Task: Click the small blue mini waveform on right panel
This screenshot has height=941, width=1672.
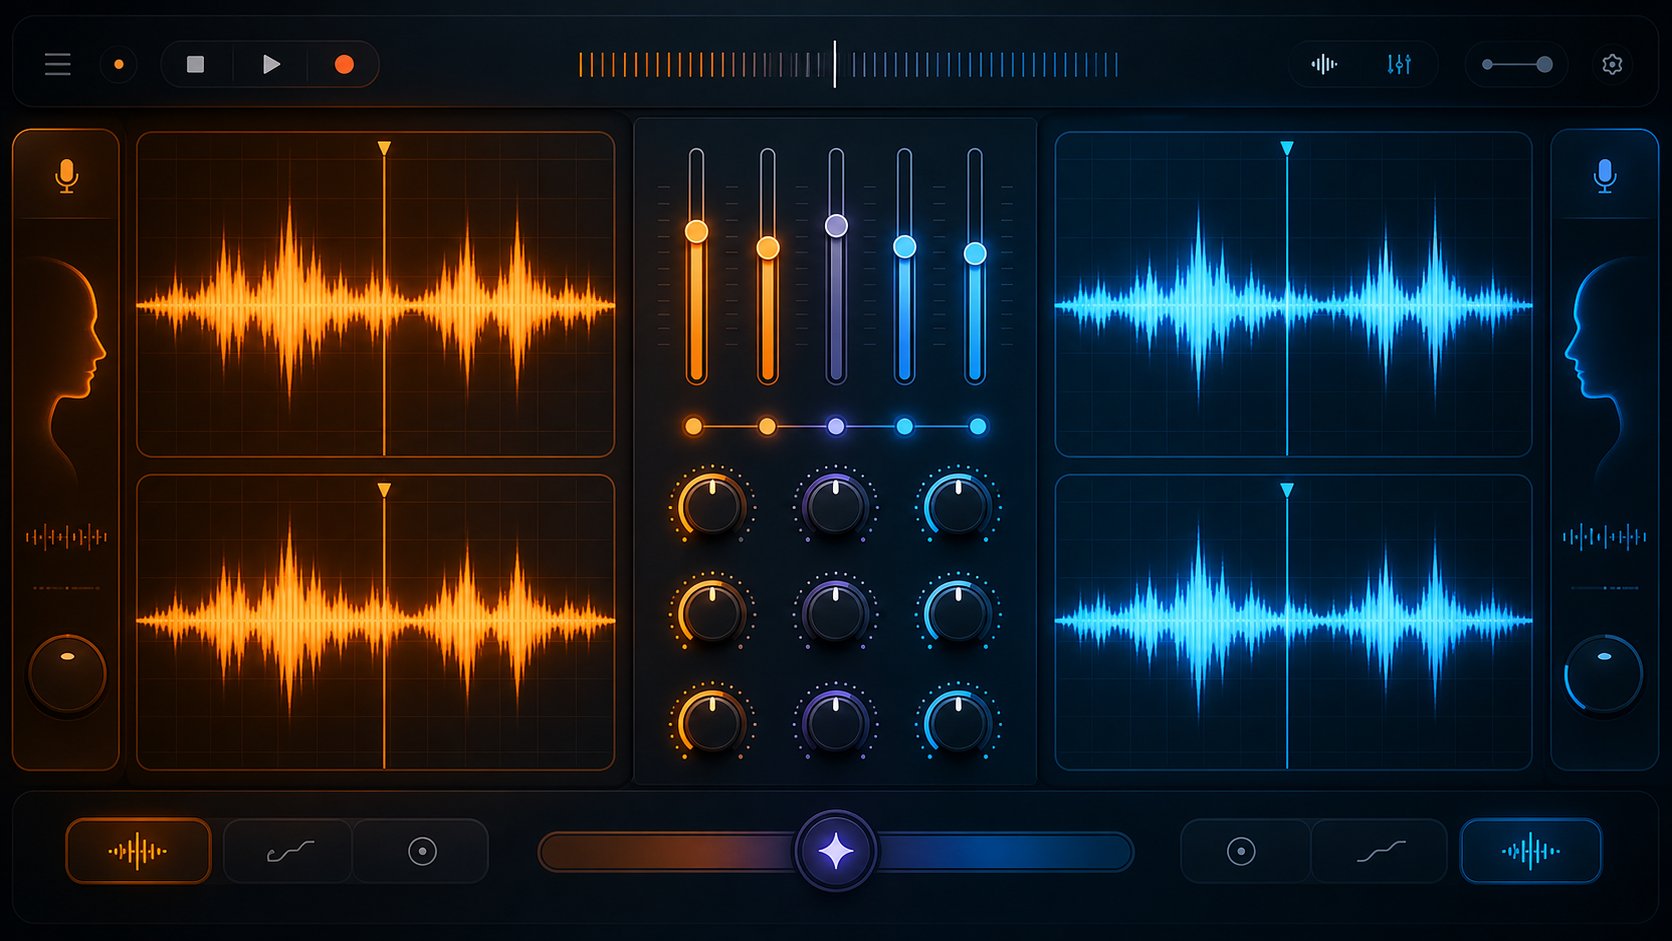Action: [1604, 537]
